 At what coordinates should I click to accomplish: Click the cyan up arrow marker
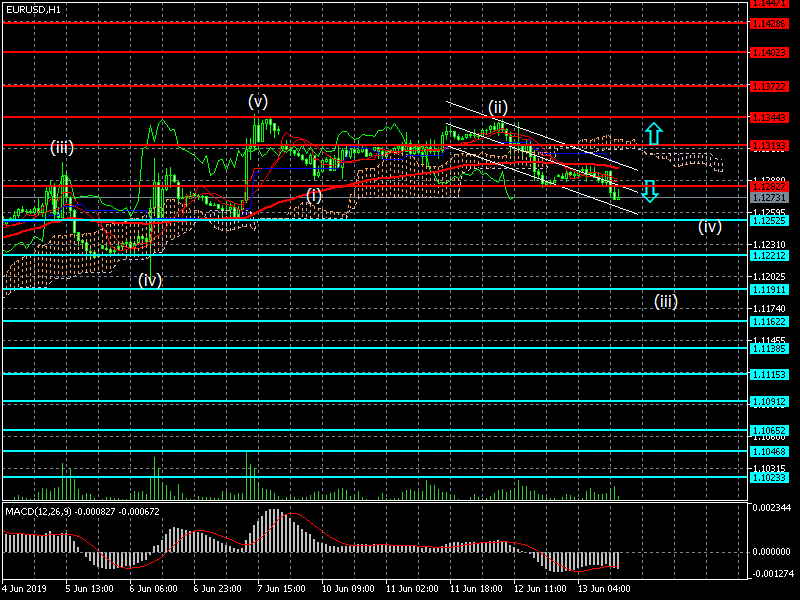[x=652, y=133]
